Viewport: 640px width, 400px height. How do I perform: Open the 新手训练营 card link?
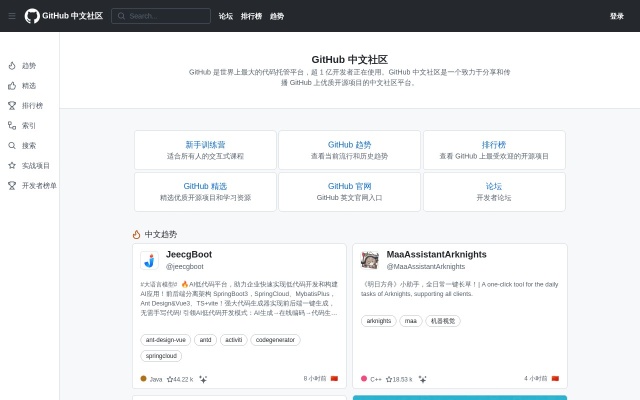(205, 144)
